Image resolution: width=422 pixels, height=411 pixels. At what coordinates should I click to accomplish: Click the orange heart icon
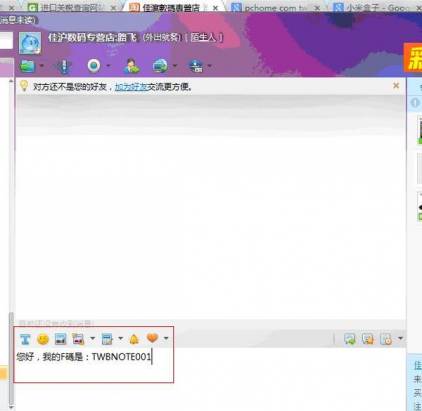(152, 338)
